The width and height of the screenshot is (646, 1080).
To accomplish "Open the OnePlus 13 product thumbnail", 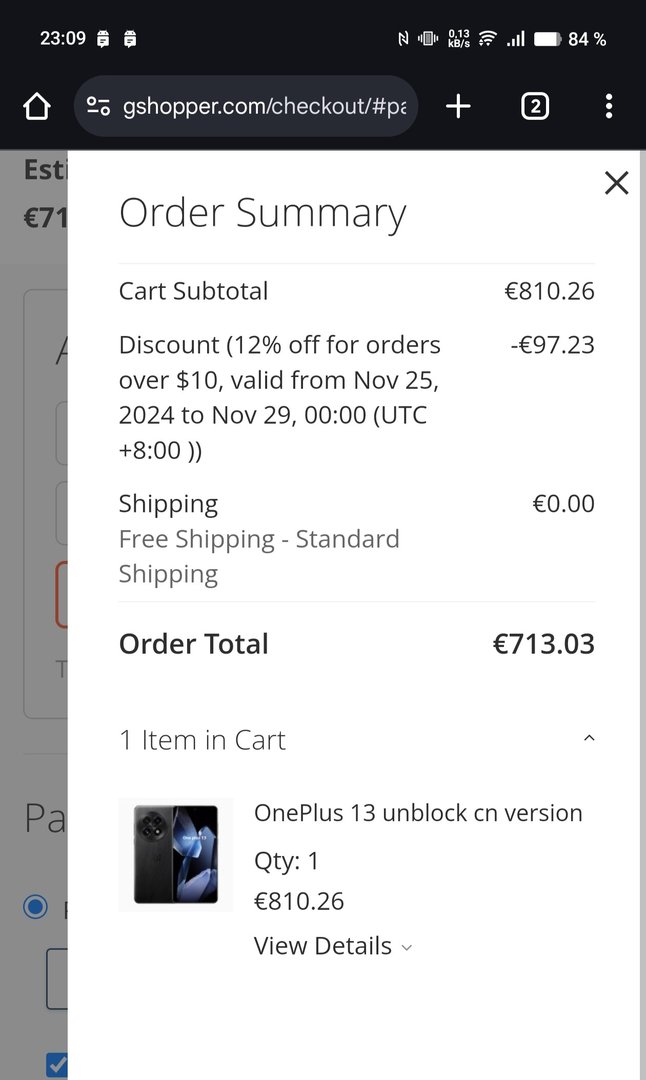I will [x=176, y=855].
